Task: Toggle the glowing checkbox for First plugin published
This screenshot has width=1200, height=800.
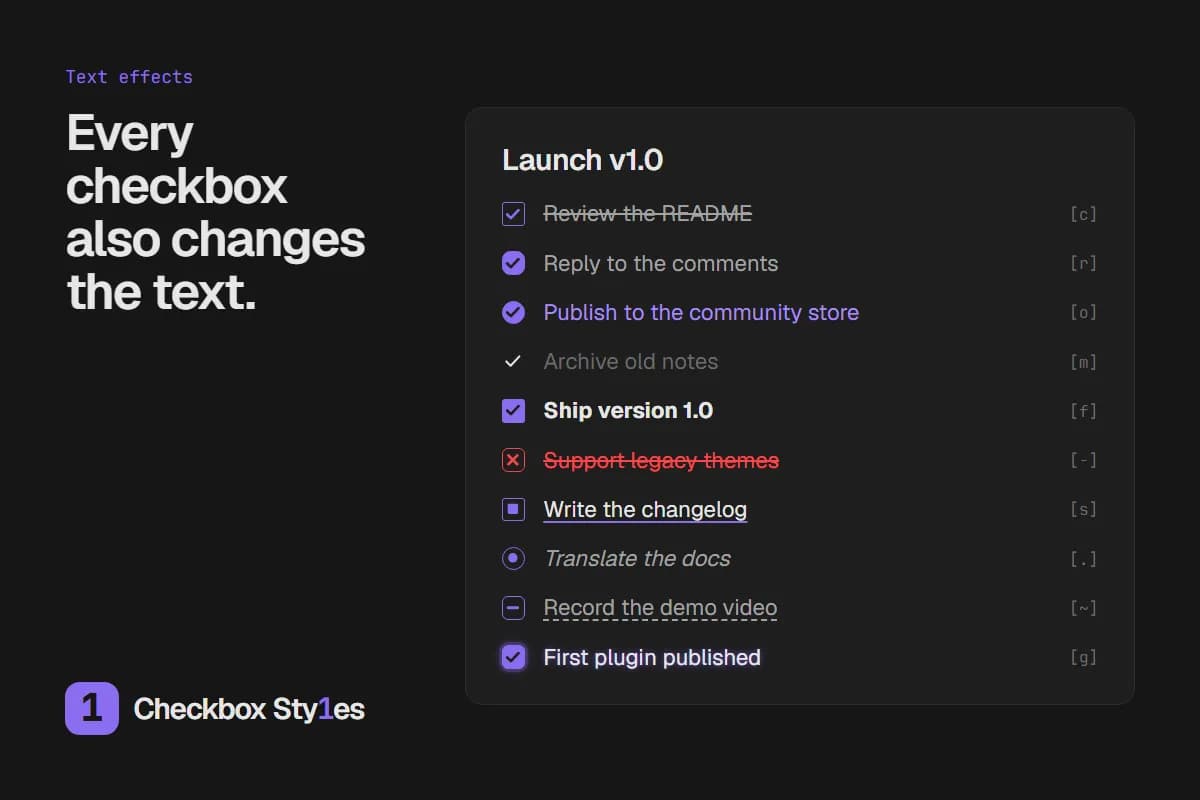Action: tap(513, 657)
